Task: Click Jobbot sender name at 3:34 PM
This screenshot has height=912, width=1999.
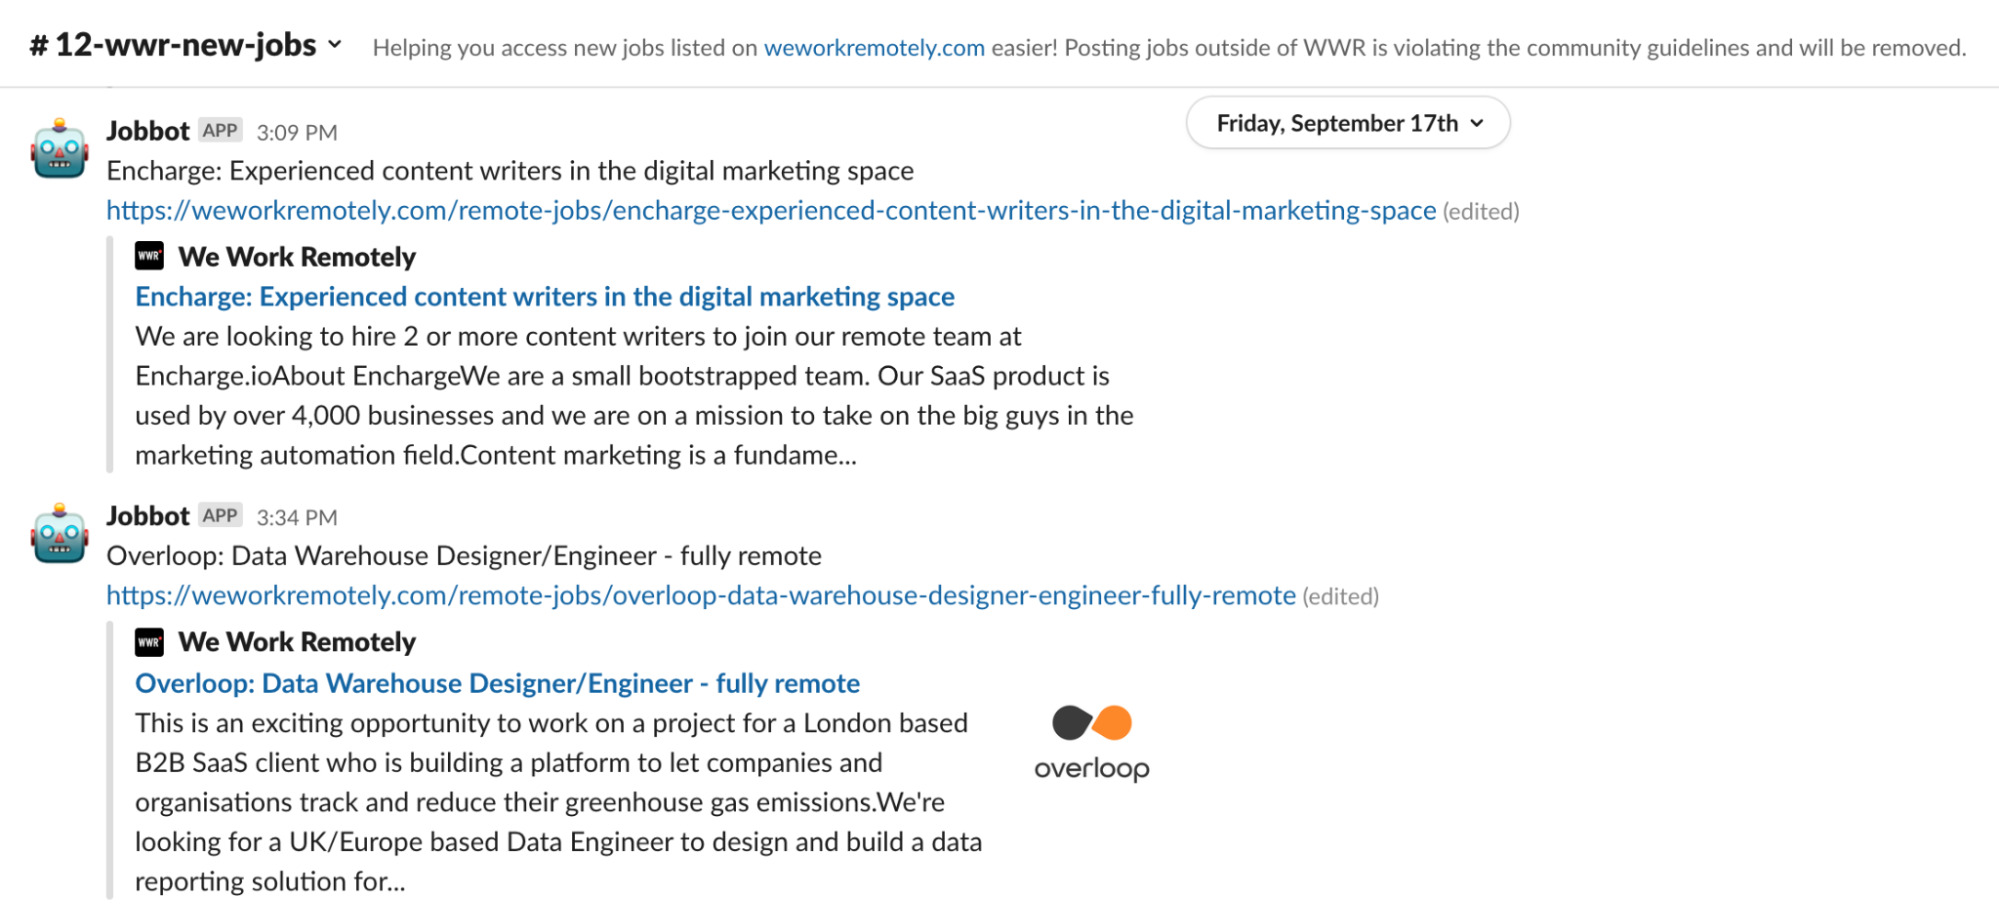Action: tap(148, 516)
